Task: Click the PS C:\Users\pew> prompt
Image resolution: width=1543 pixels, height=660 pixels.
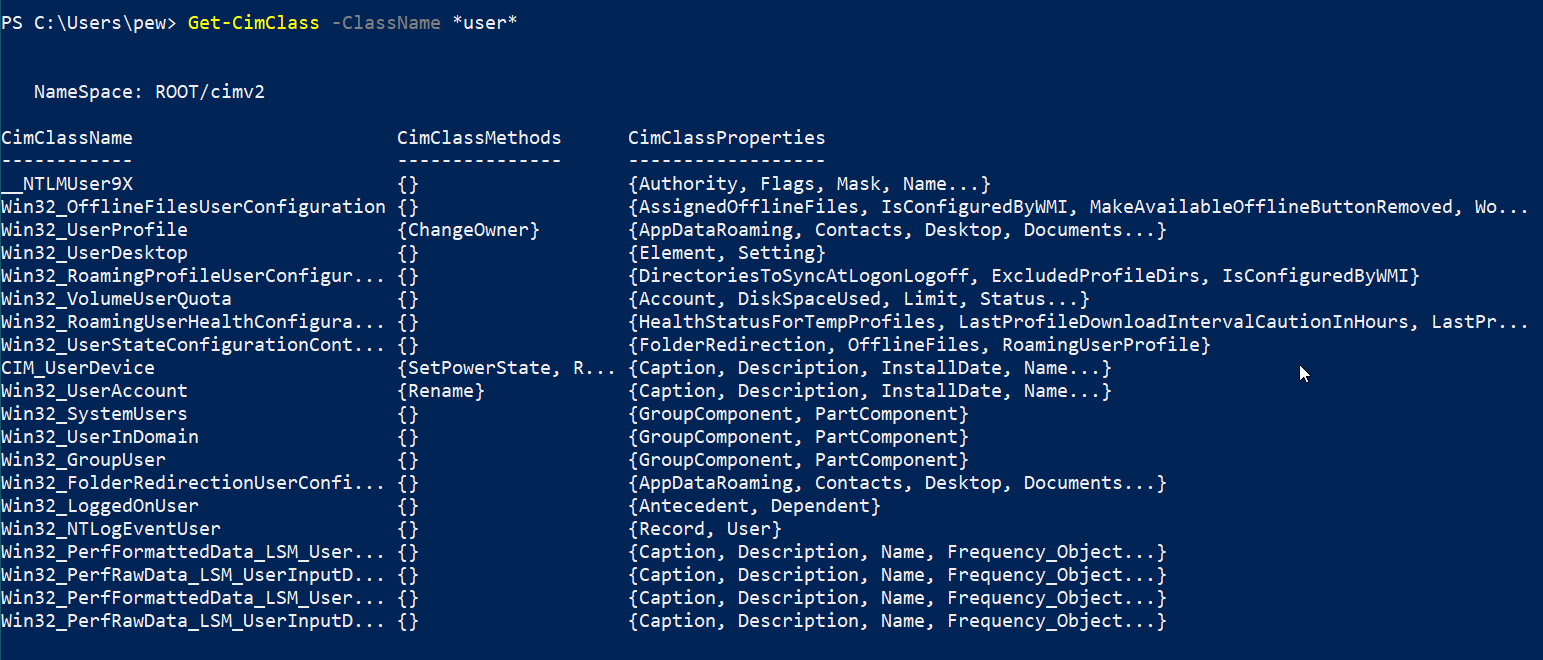Action: click(x=89, y=23)
